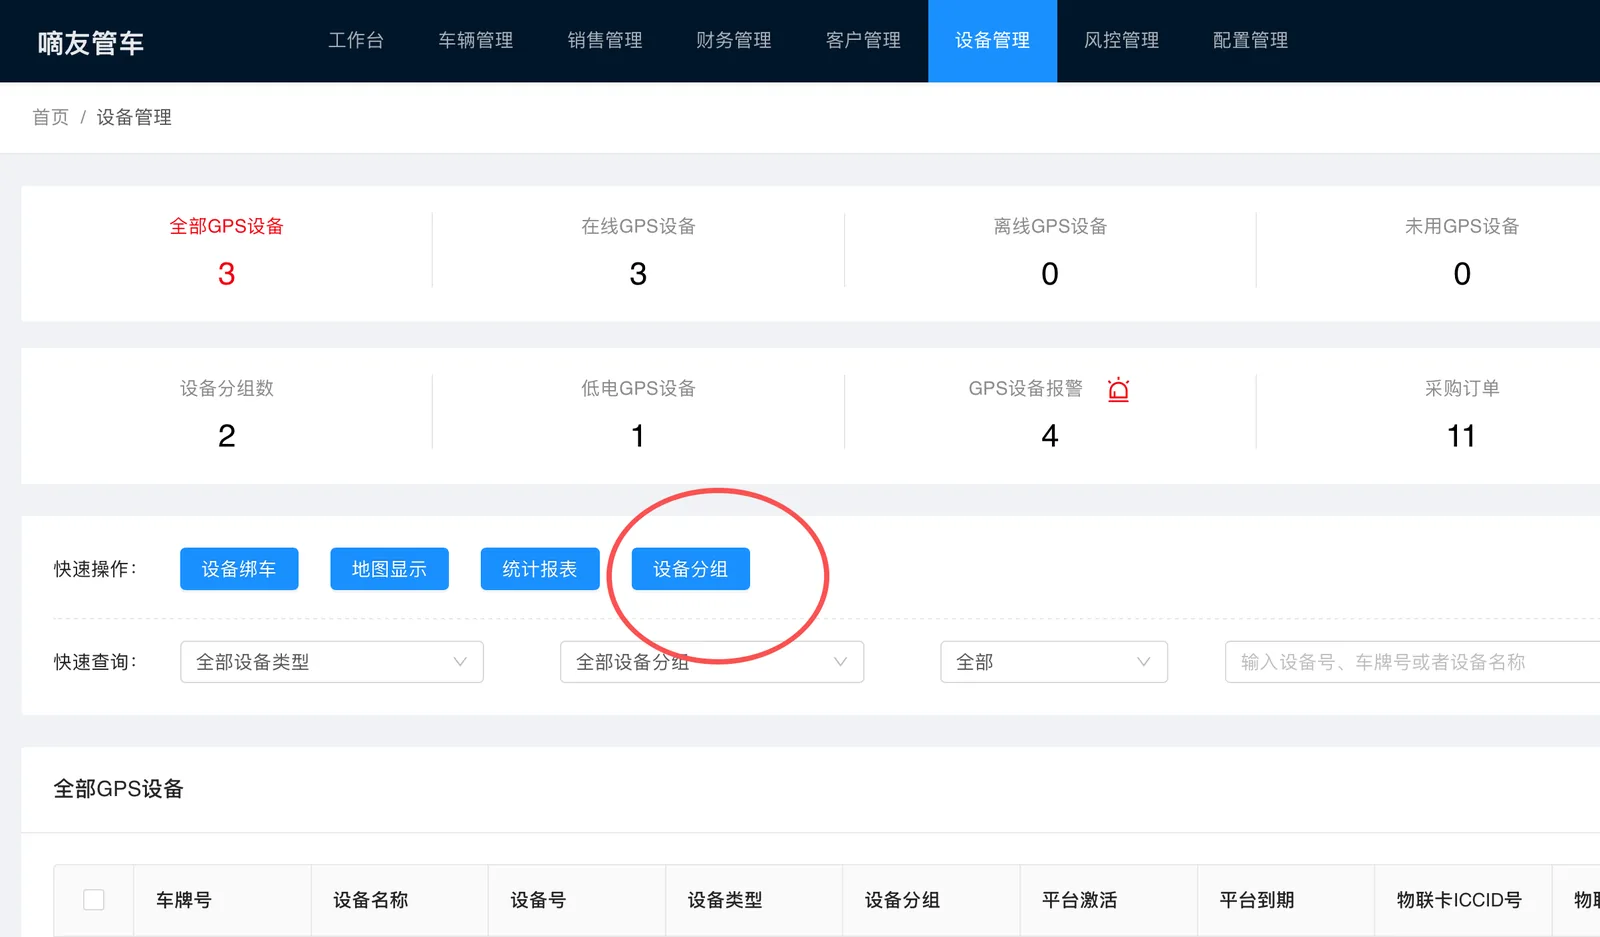Open the 采购订单 stat card
Screen dimensions: 1600x937
(1428, 415)
